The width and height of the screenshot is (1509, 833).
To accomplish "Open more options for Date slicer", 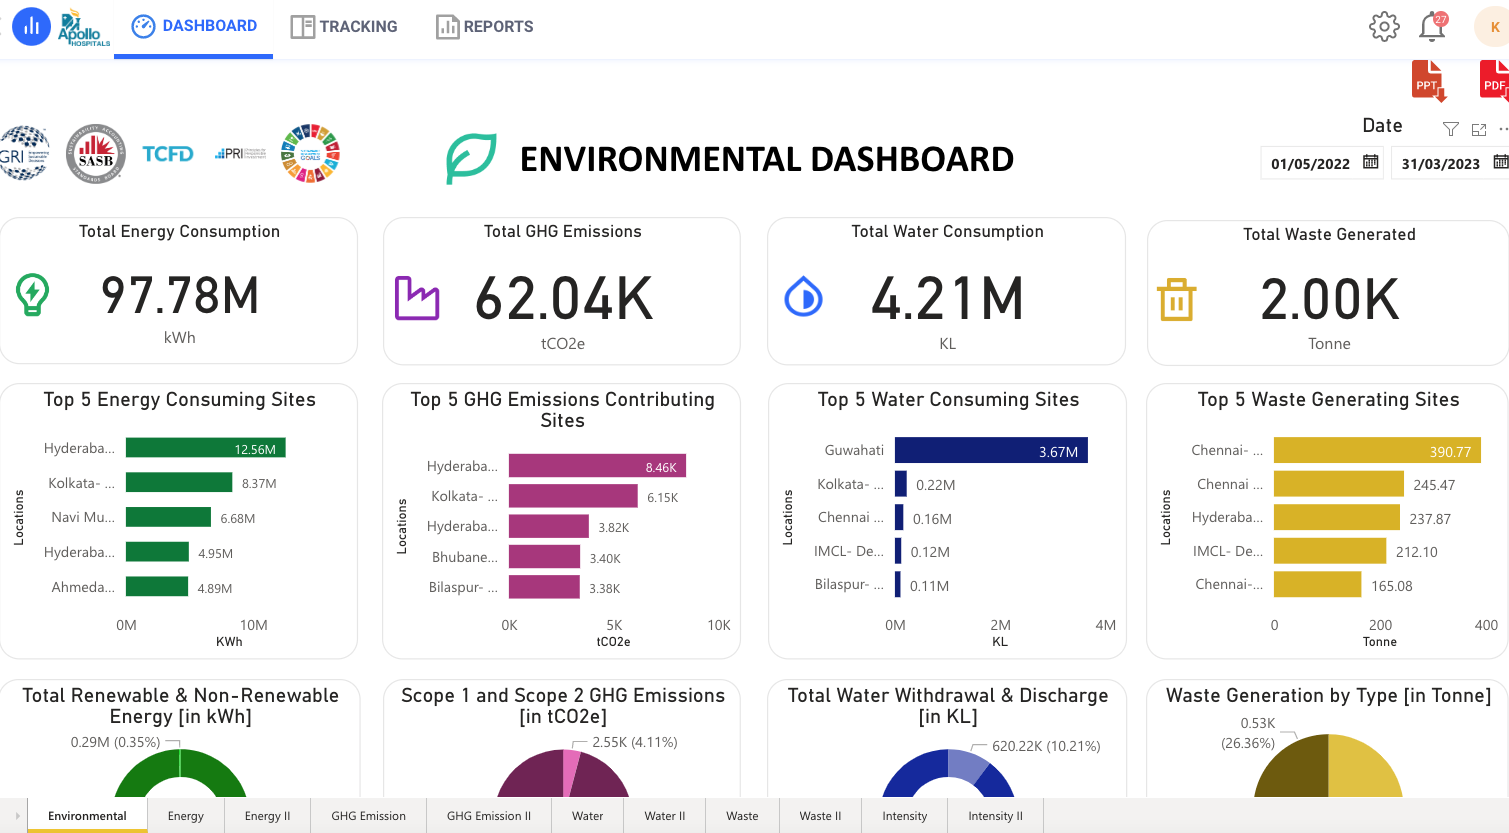I will [1503, 129].
